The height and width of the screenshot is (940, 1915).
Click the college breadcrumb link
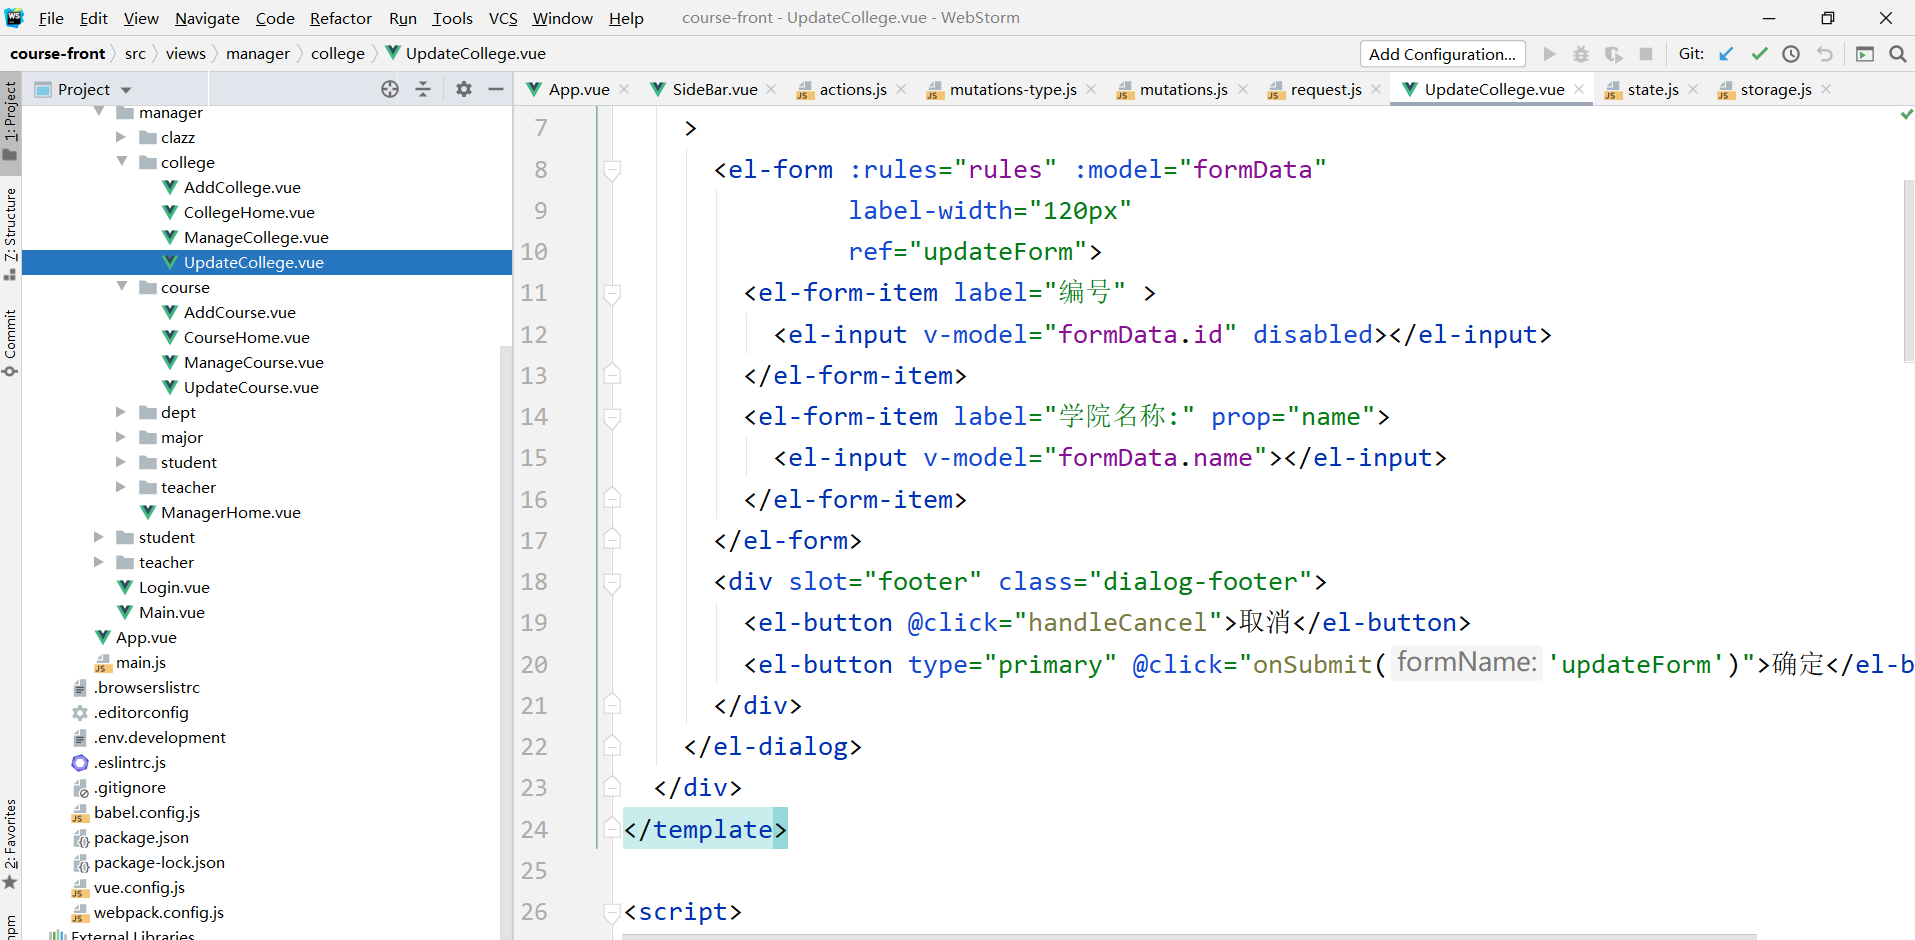337,54
